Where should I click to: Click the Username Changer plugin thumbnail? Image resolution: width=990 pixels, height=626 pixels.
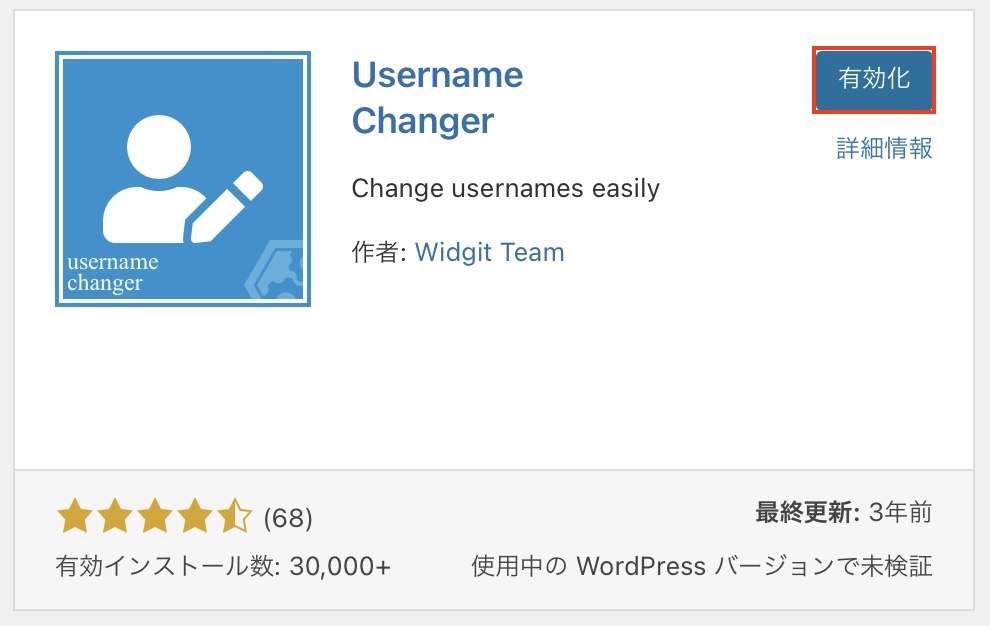click(x=182, y=179)
